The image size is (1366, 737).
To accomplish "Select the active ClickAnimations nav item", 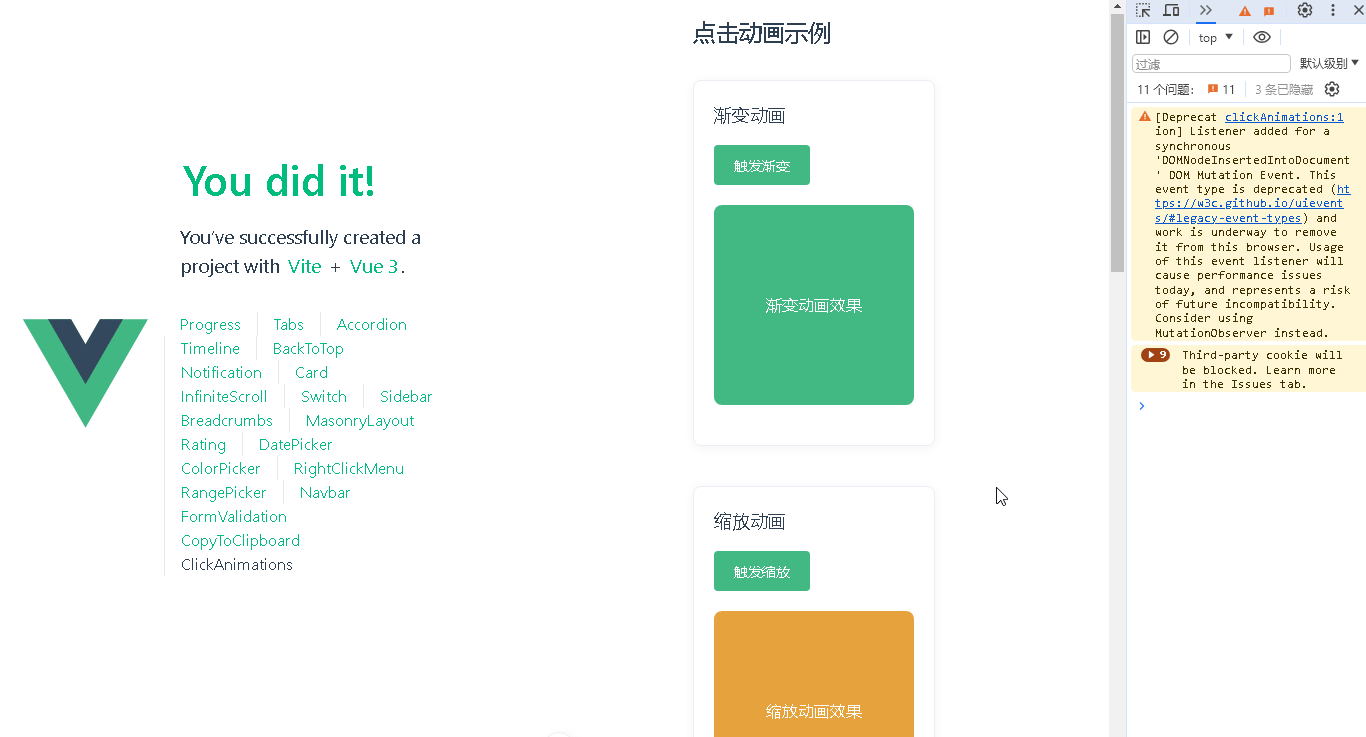I will click(x=237, y=564).
